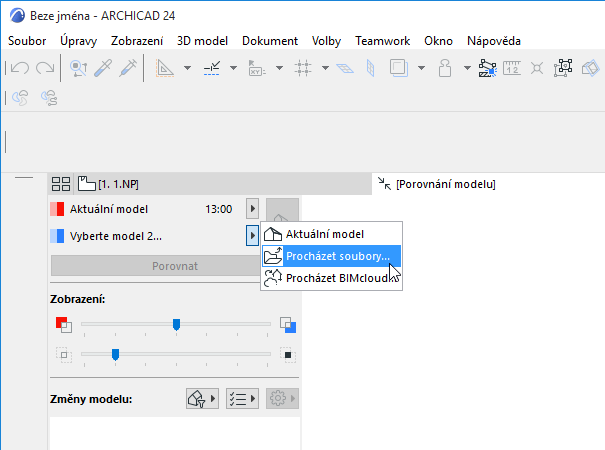This screenshot has height=450, width=605.
Task: Click the Redo arrow icon
Action: click(x=45, y=68)
